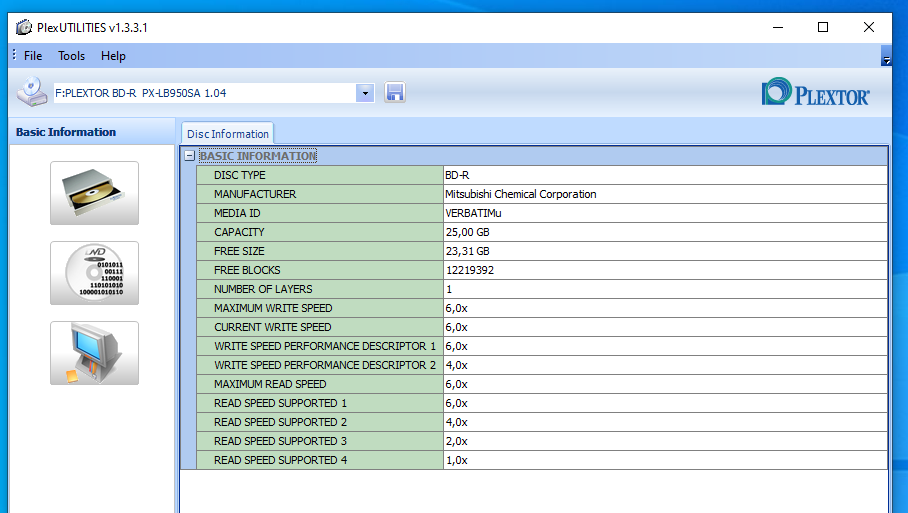Click the menu bar grip handle
908x513 pixels.
pos(14,55)
